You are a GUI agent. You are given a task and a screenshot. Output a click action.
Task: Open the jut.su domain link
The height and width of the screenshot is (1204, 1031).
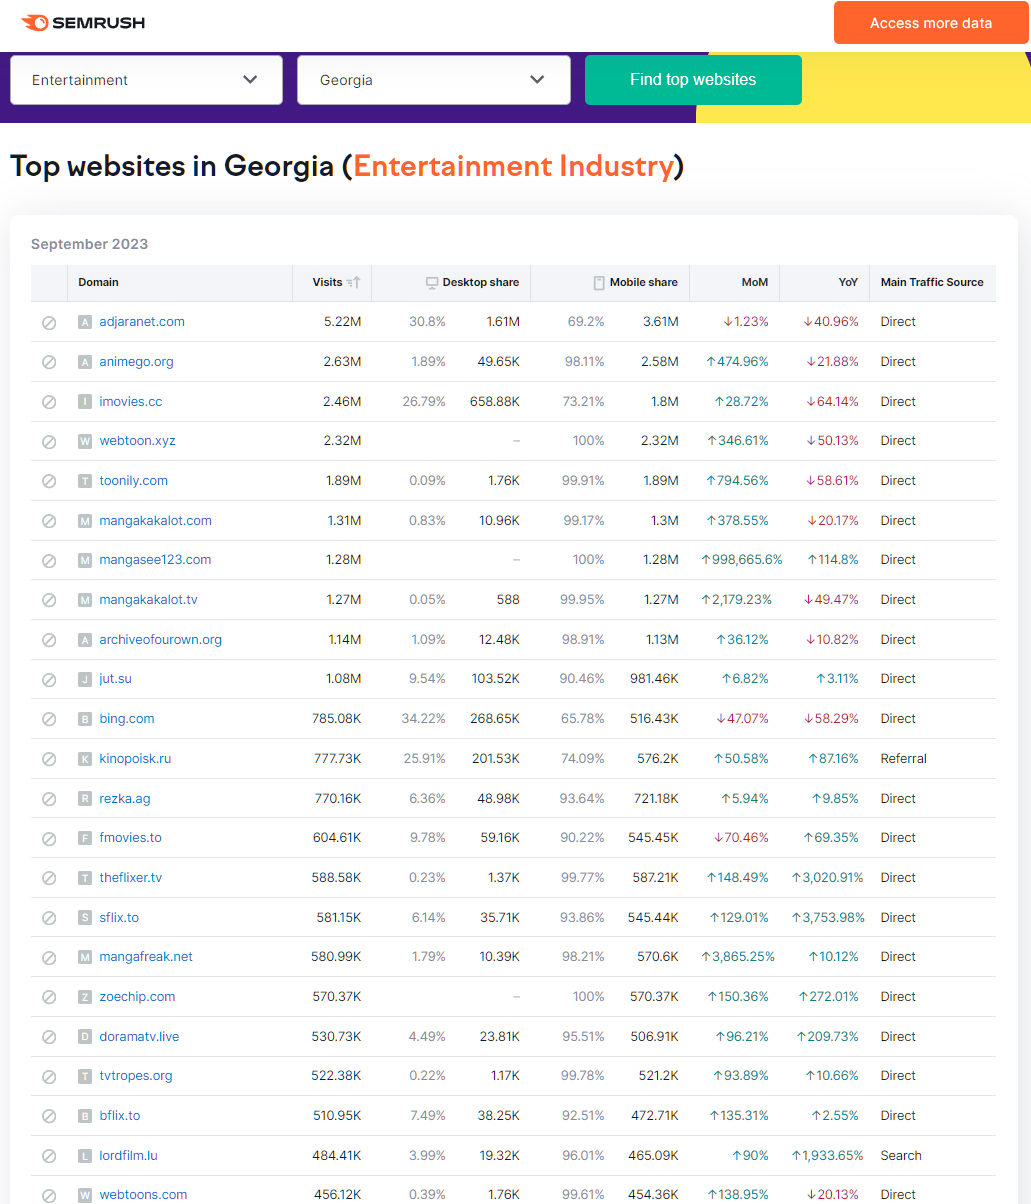[x=115, y=679]
